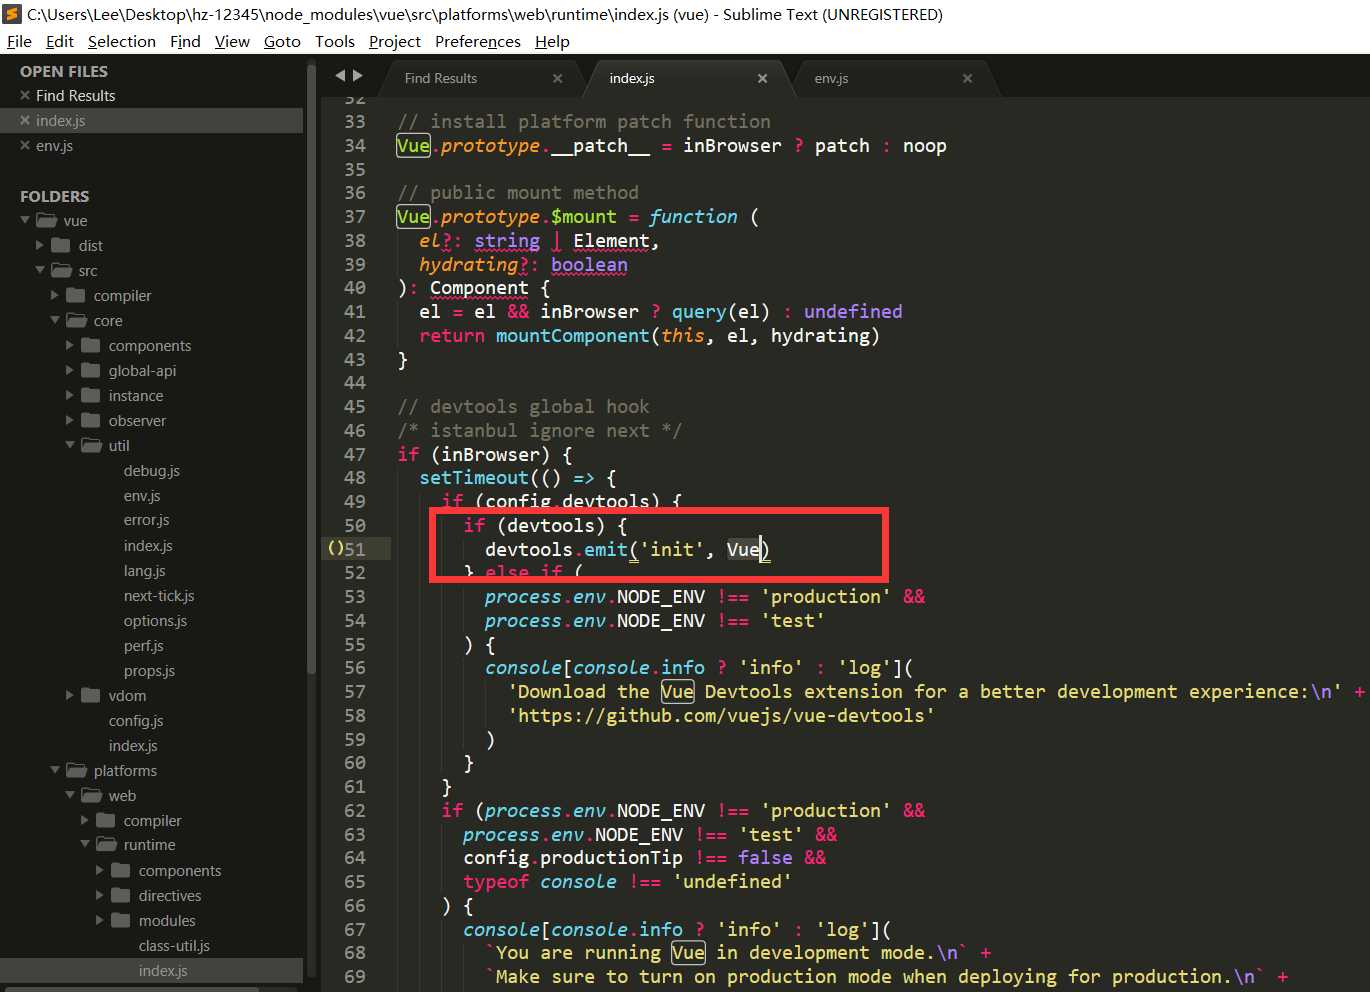1370x992 pixels.
Task: Click the github vue-devtools URL string
Action: click(721, 716)
